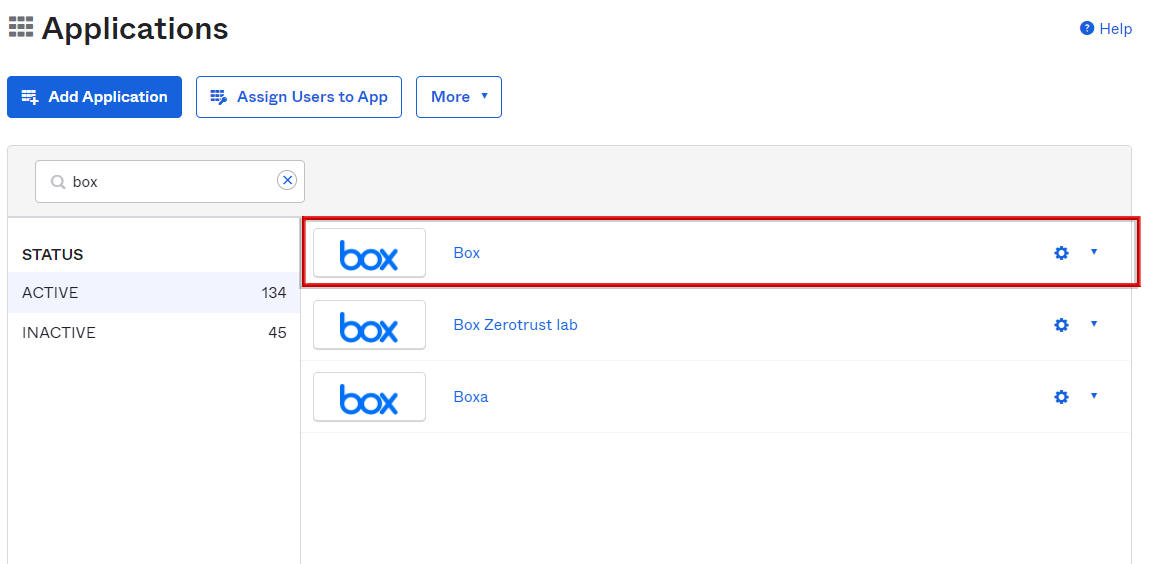The width and height of the screenshot is (1171, 564).
Task: Open settings gear for Box app
Action: coord(1061,253)
